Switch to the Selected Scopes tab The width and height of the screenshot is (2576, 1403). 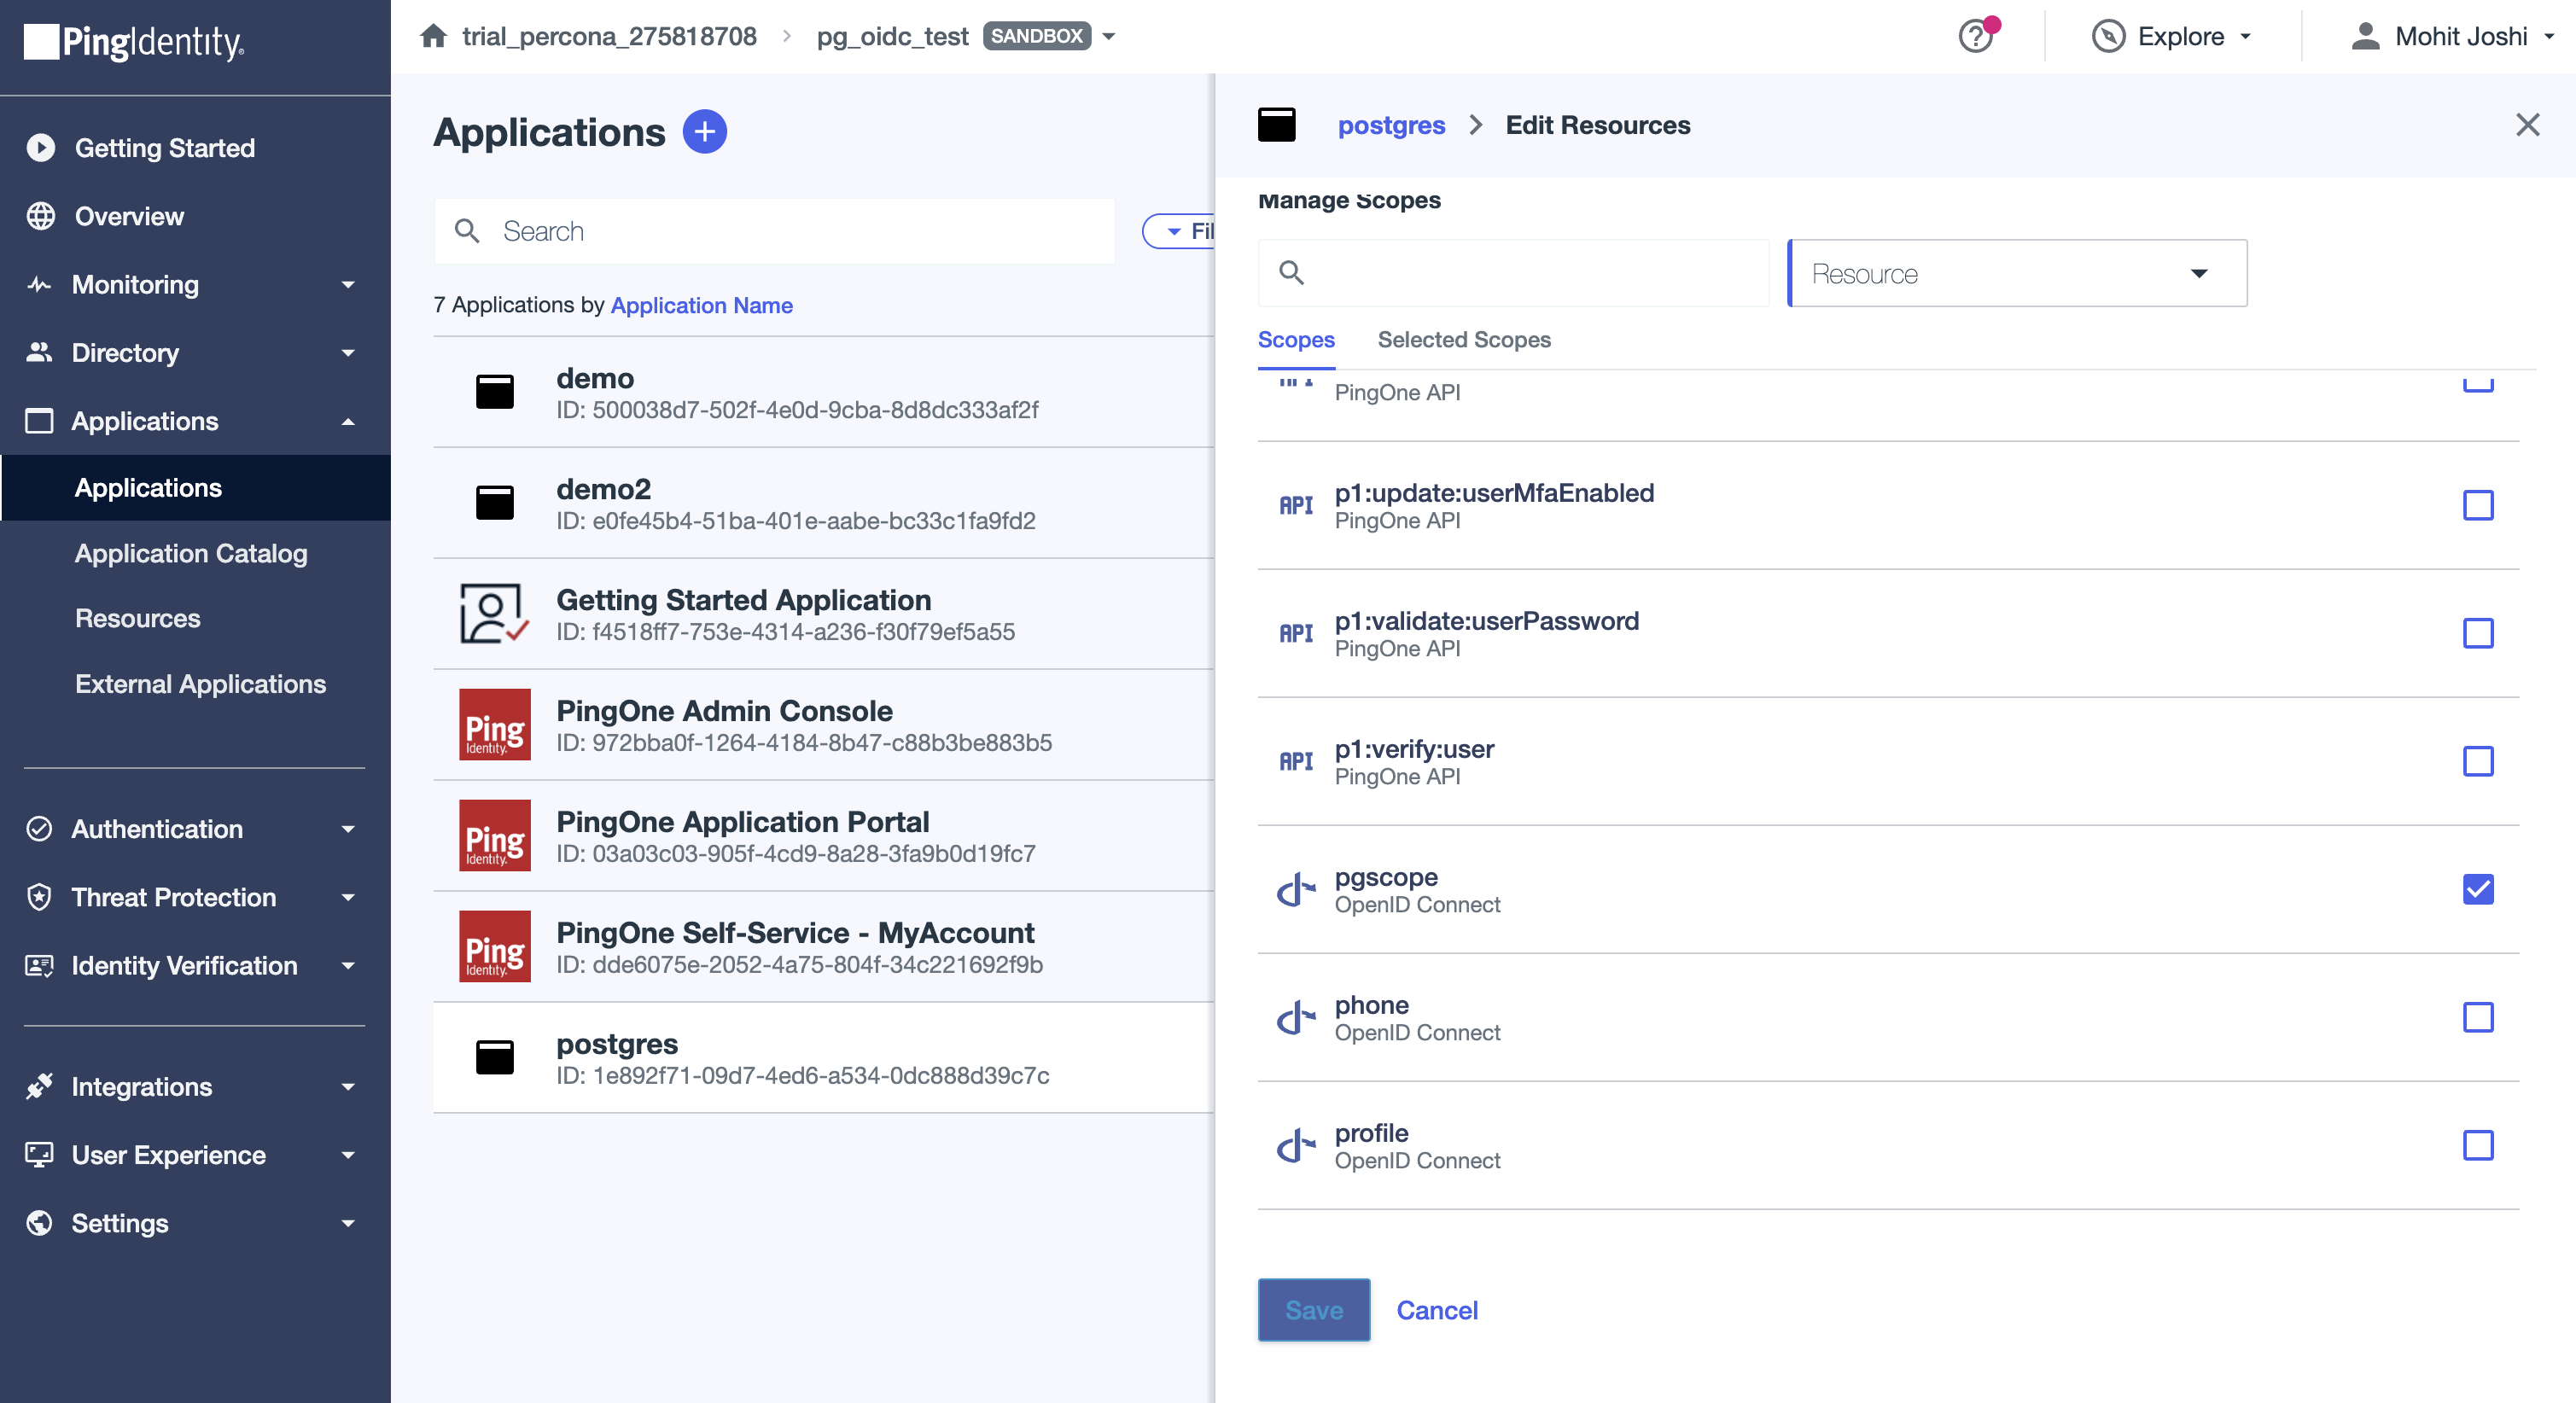point(1463,340)
